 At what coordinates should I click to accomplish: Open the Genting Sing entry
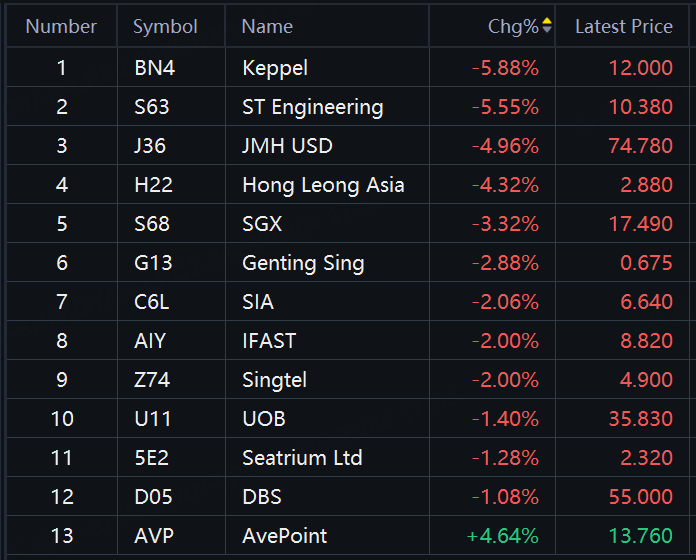point(303,263)
